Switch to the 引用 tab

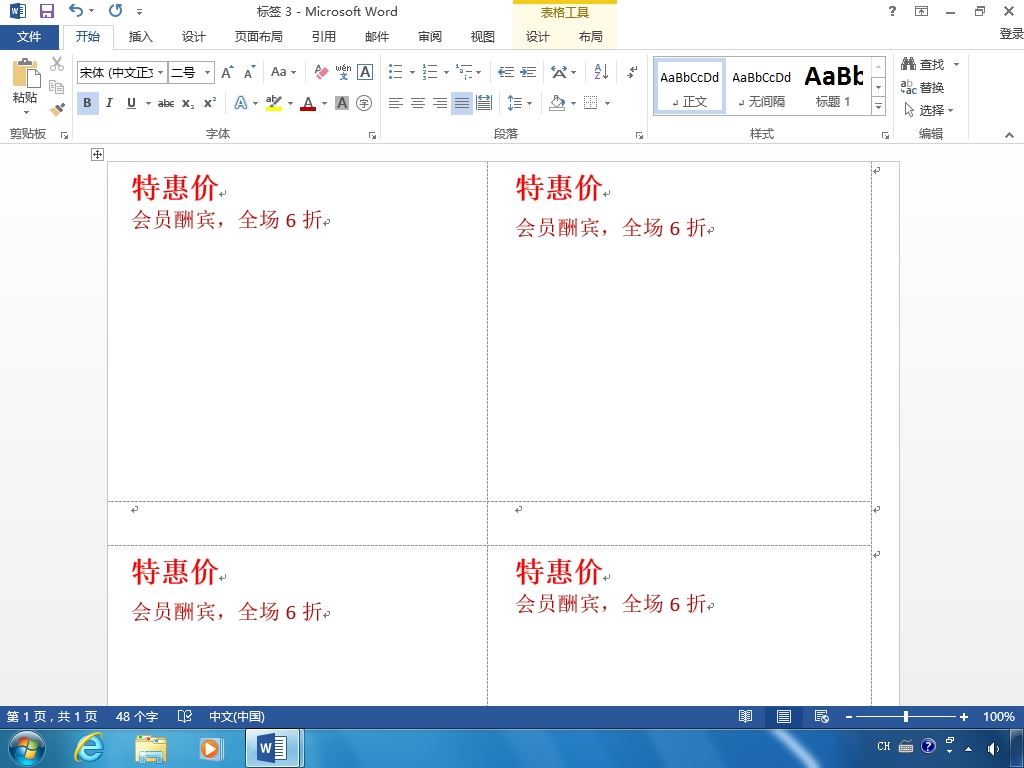pyautogui.click(x=323, y=37)
